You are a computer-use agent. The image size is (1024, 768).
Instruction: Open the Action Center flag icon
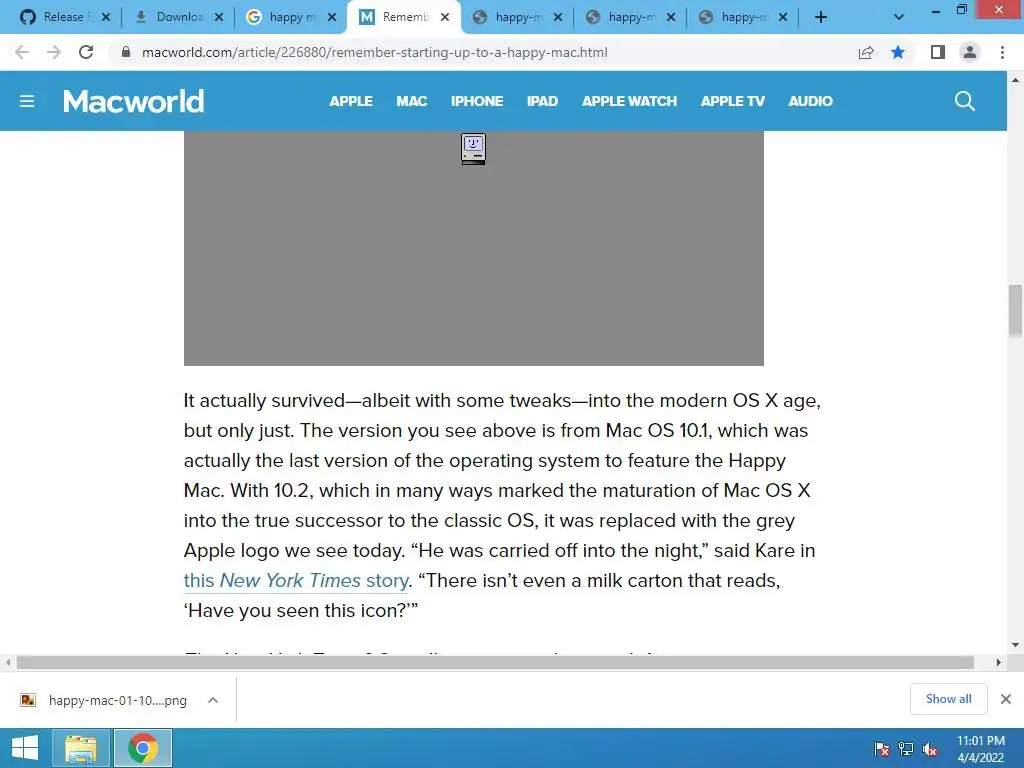pos(882,749)
